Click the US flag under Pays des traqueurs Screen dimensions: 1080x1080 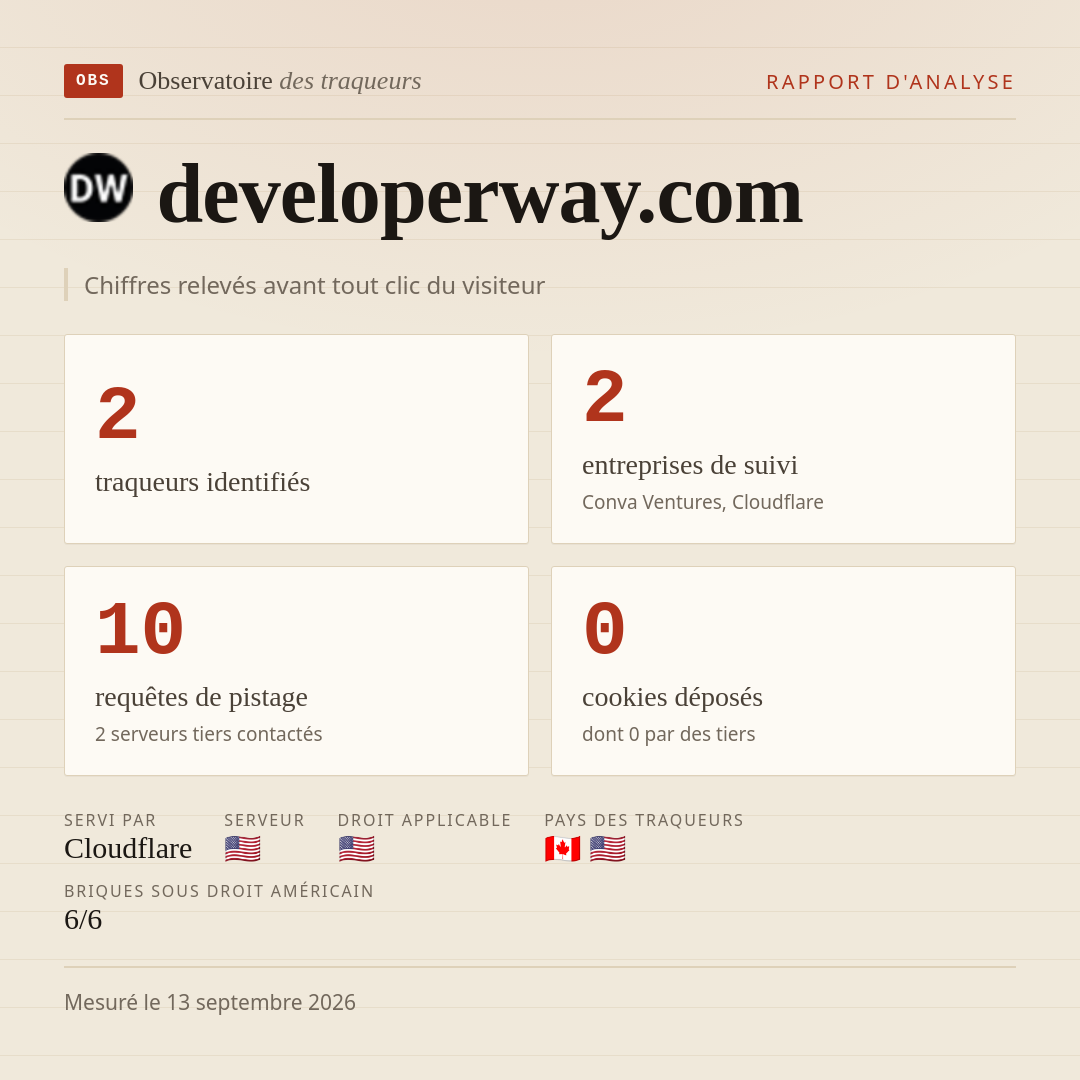pyautogui.click(x=608, y=849)
